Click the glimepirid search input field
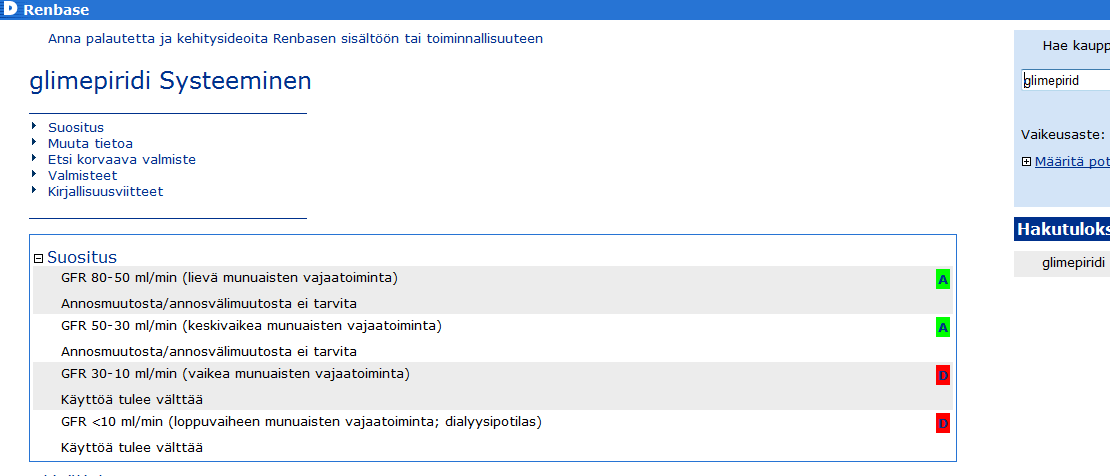1110x476 pixels. [1065, 81]
